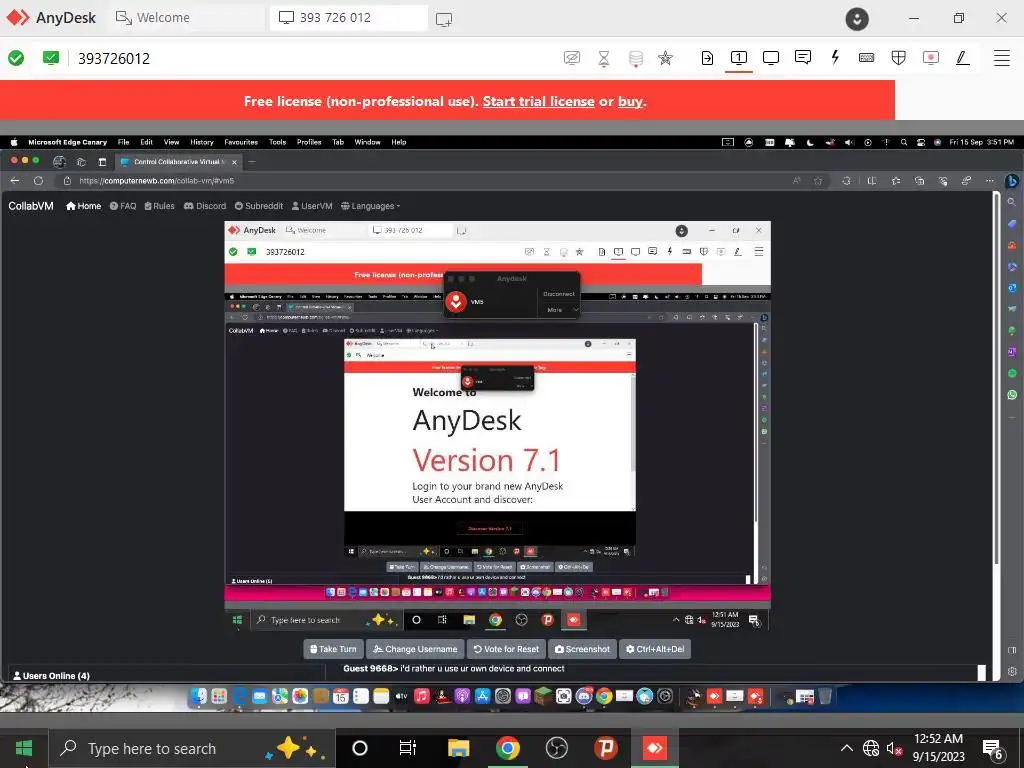Image resolution: width=1024 pixels, height=768 pixels.
Task: Open Music app in the Mac dock
Action: [x=422, y=697]
